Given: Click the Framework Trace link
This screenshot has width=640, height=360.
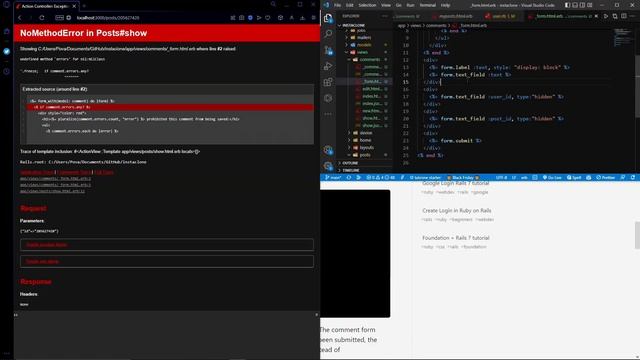Looking at the screenshot, I should (74, 172).
